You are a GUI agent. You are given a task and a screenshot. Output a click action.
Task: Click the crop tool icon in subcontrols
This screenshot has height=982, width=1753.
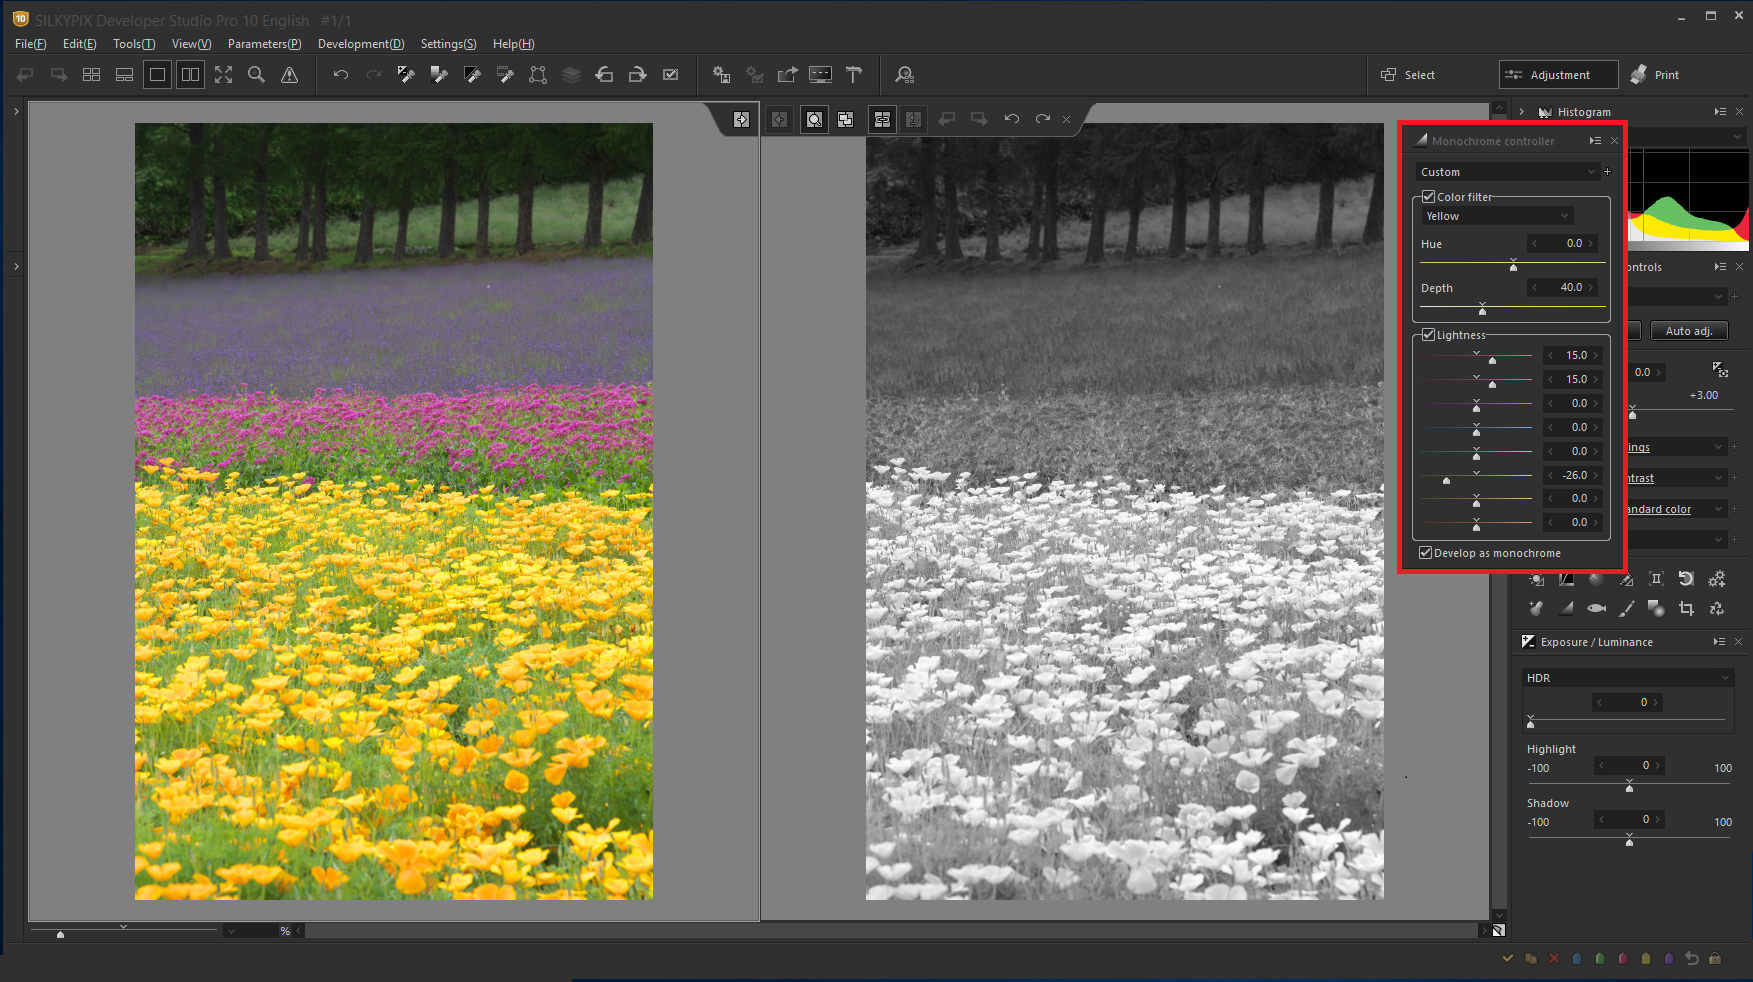click(1686, 608)
